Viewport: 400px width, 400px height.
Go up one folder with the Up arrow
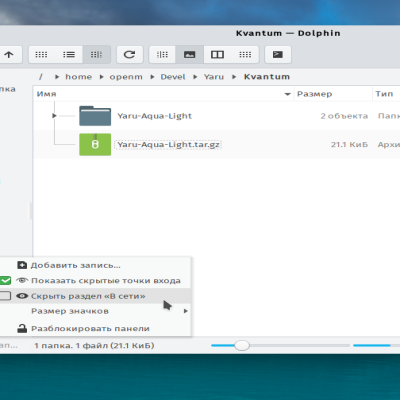(x=9, y=55)
